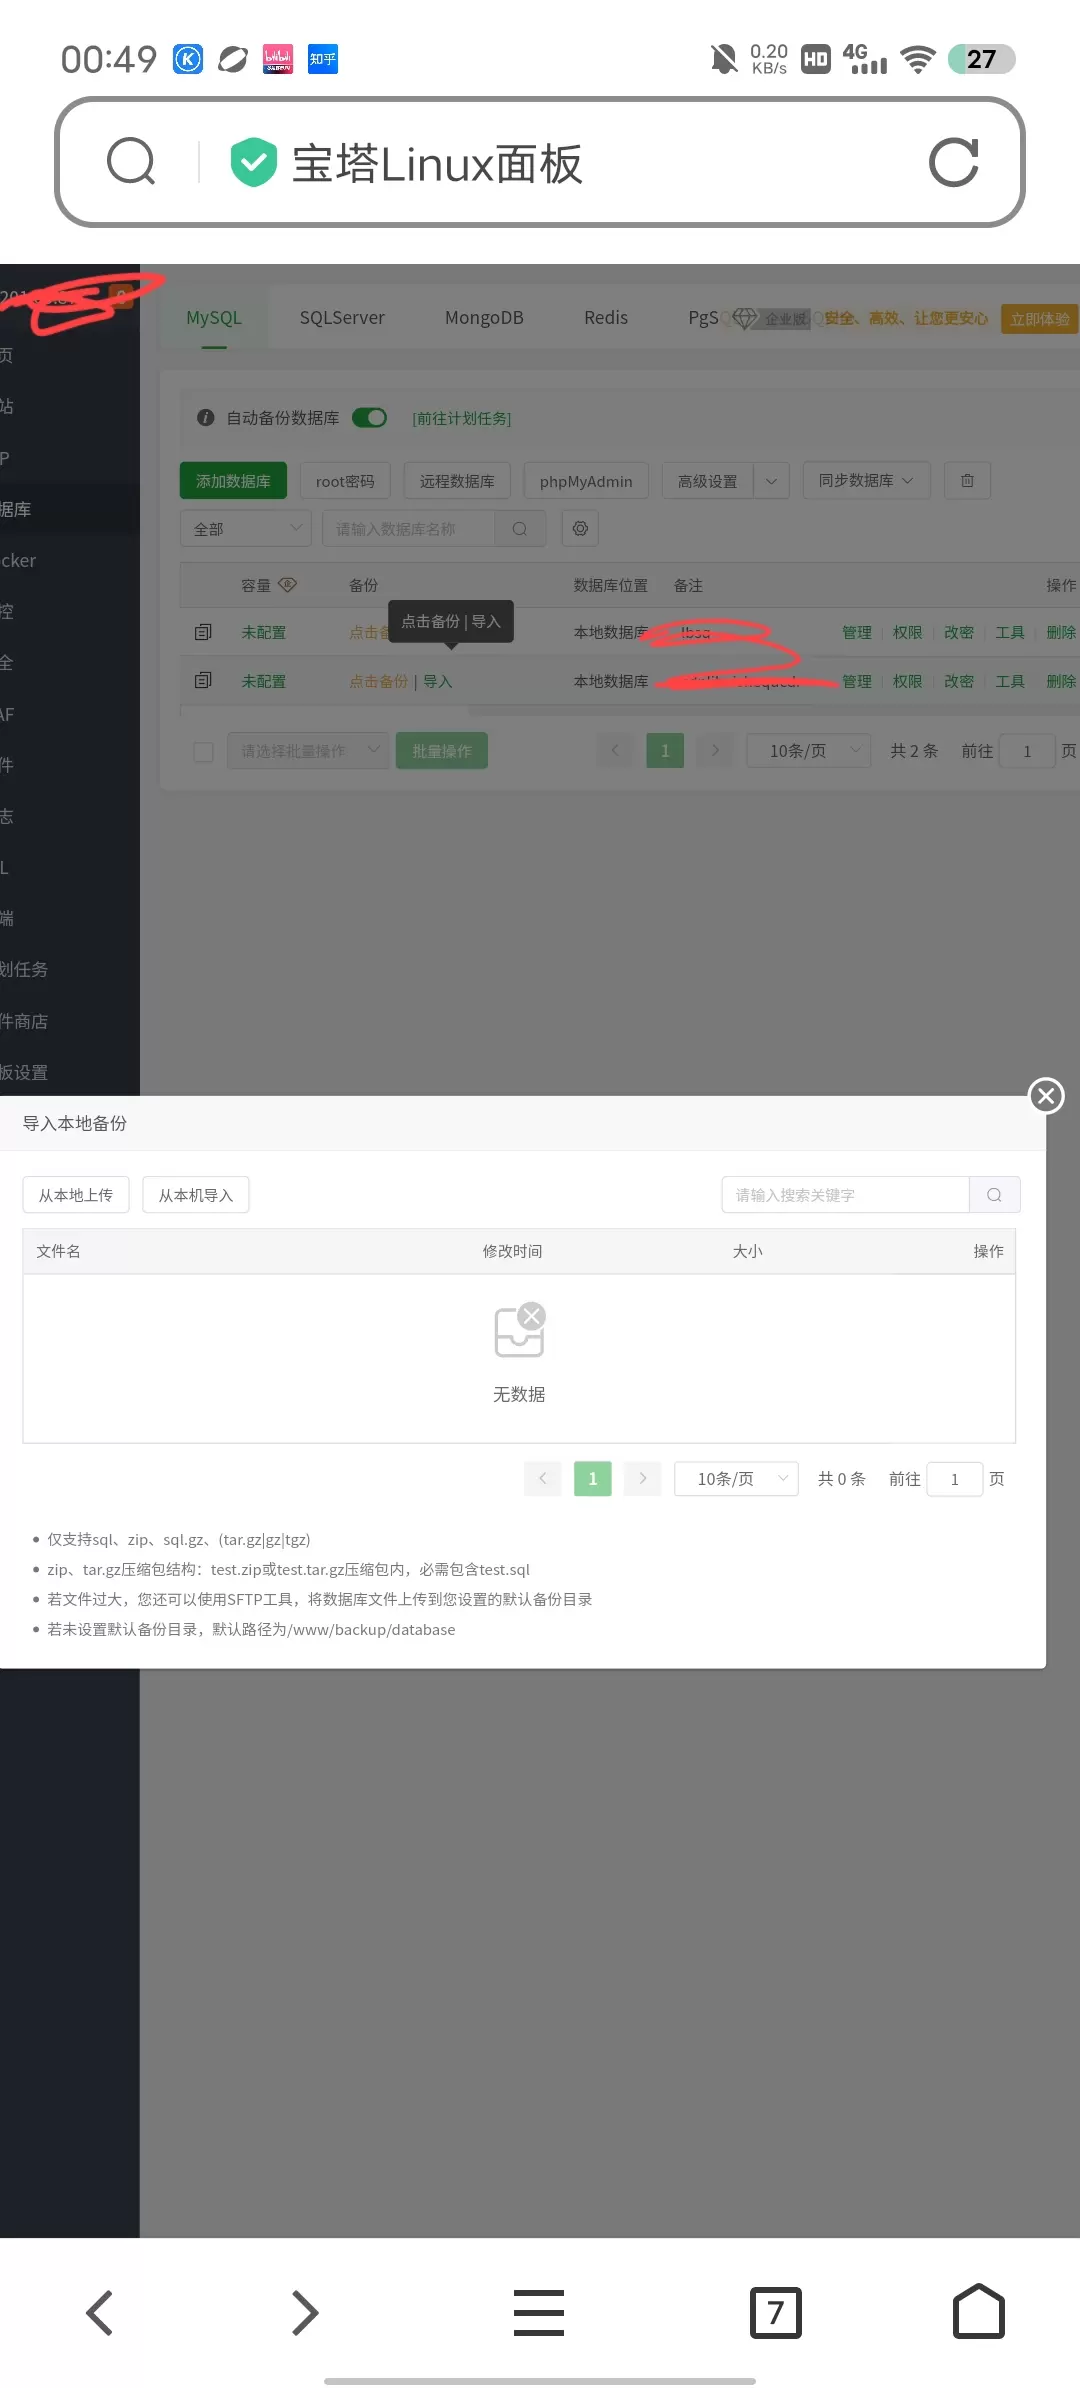Navigate back with browser back arrow
The height and width of the screenshot is (2388, 1080).
[100, 2312]
